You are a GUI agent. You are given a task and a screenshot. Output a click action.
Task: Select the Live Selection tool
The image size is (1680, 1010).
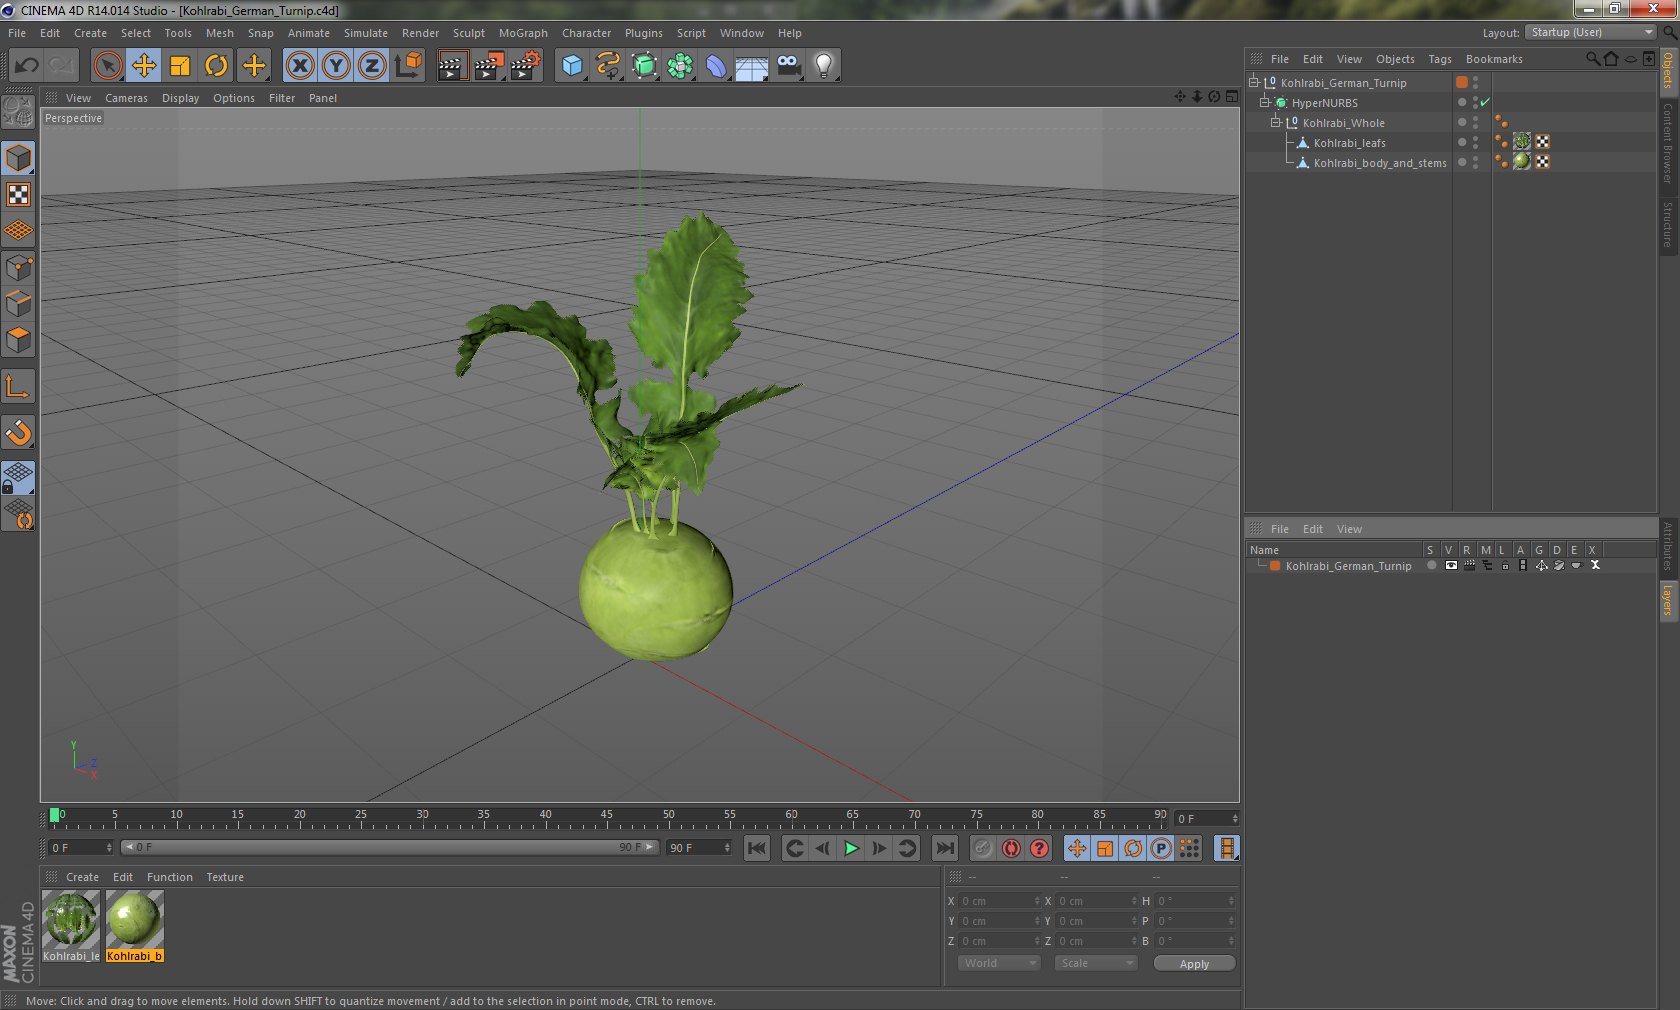pos(107,66)
